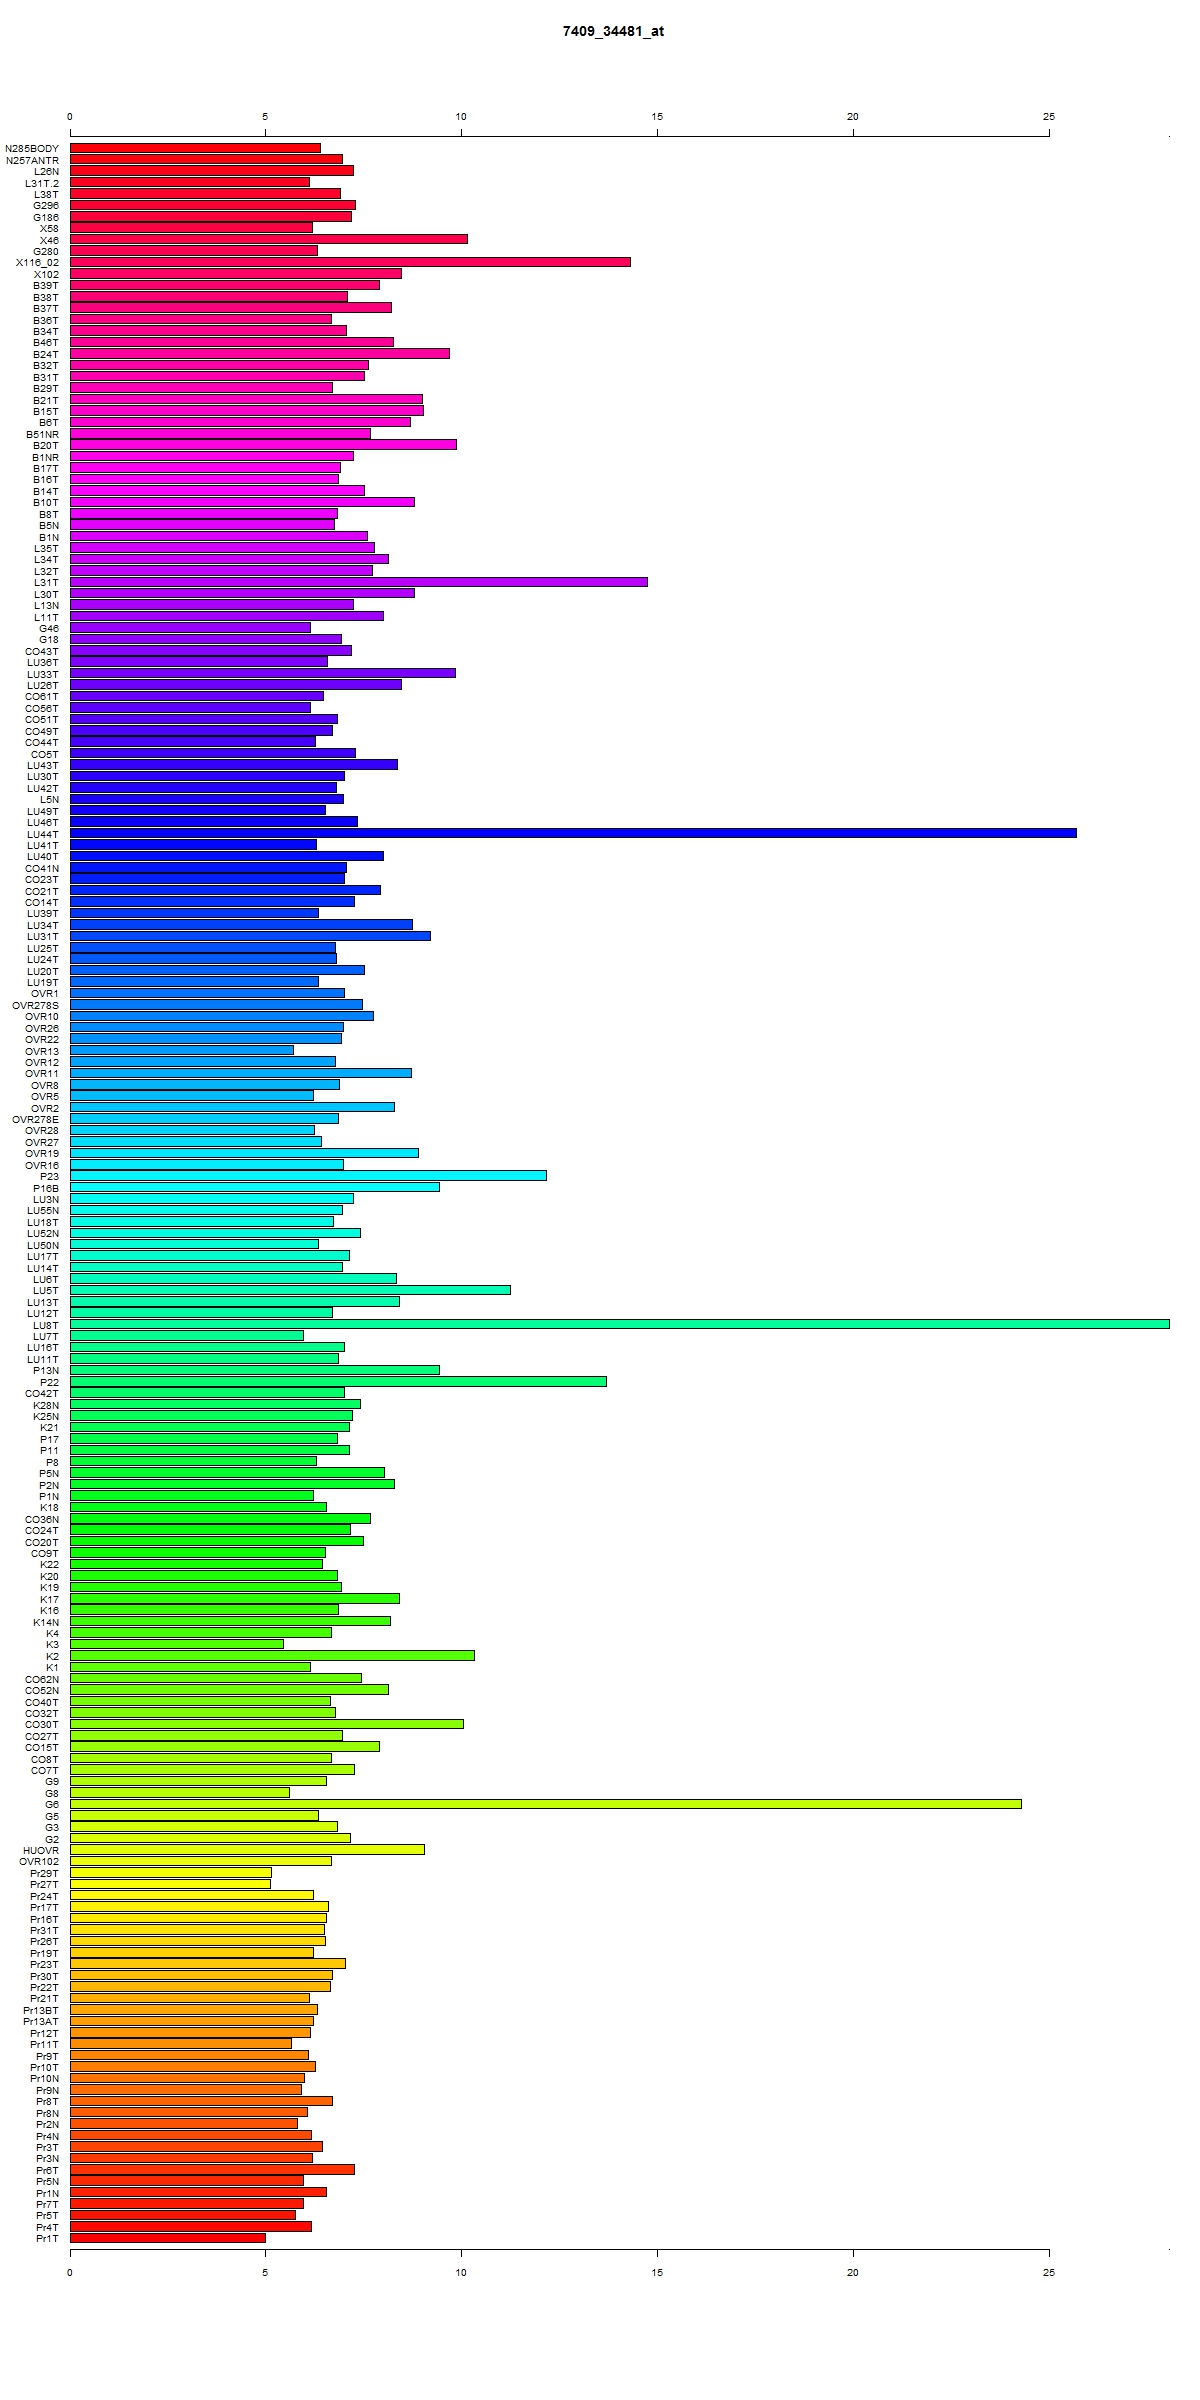Click the HUOVR sample label
This screenshot has width=1200, height=2400.
(x=41, y=1850)
